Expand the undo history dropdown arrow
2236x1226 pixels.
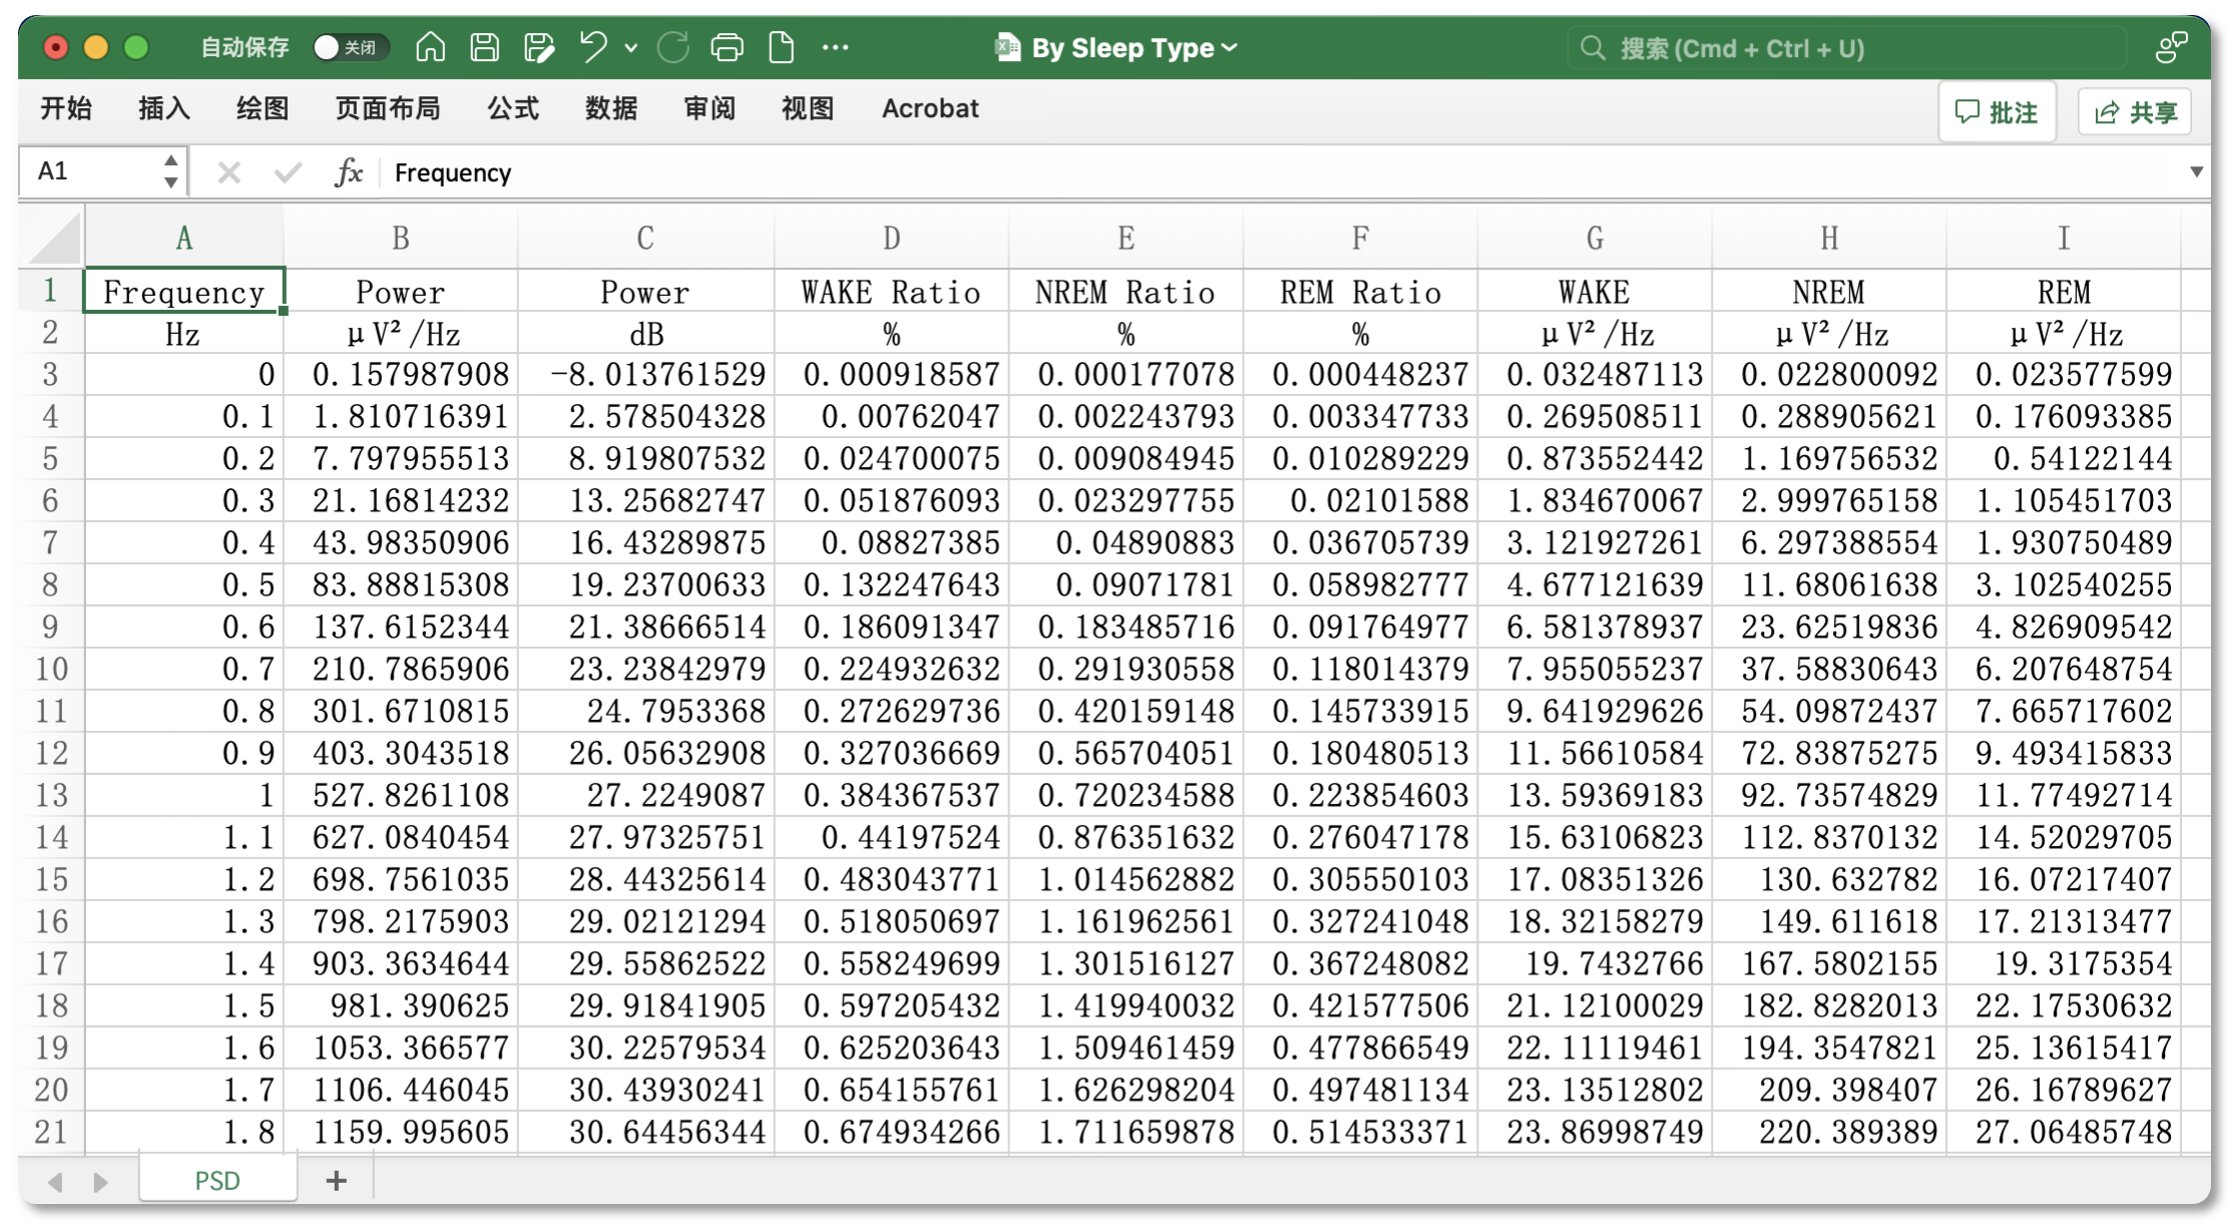pos(631,47)
